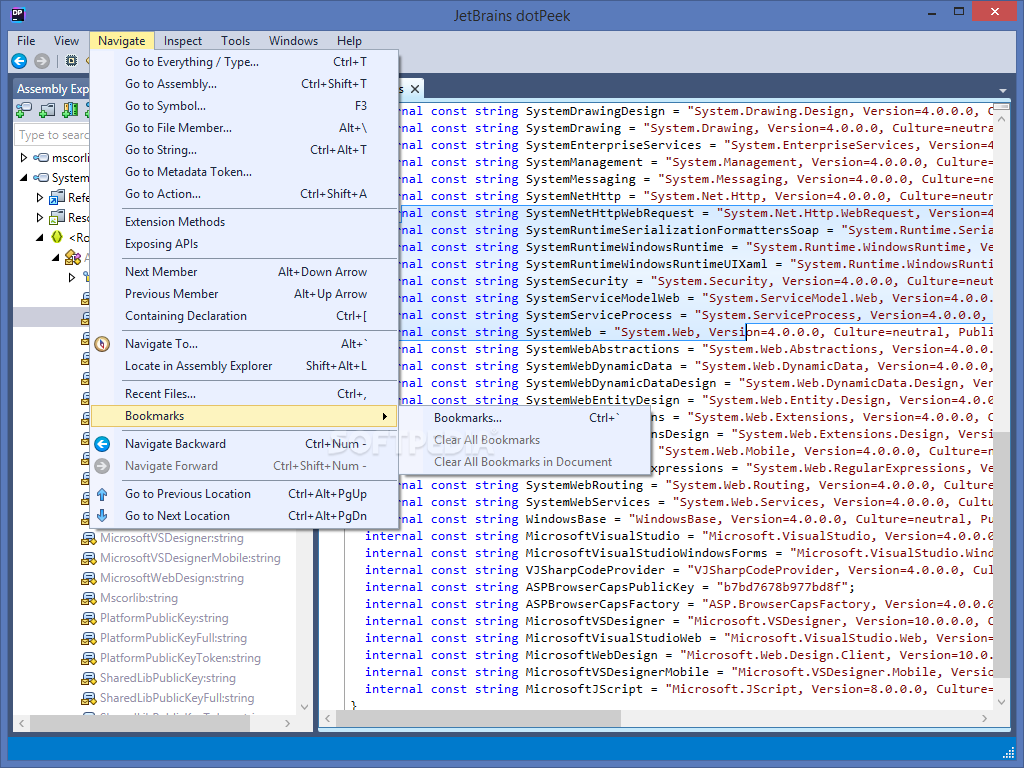Choose Previous Member
Image resolution: width=1024 pixels, height=768 pixels.
pos(244,294)
